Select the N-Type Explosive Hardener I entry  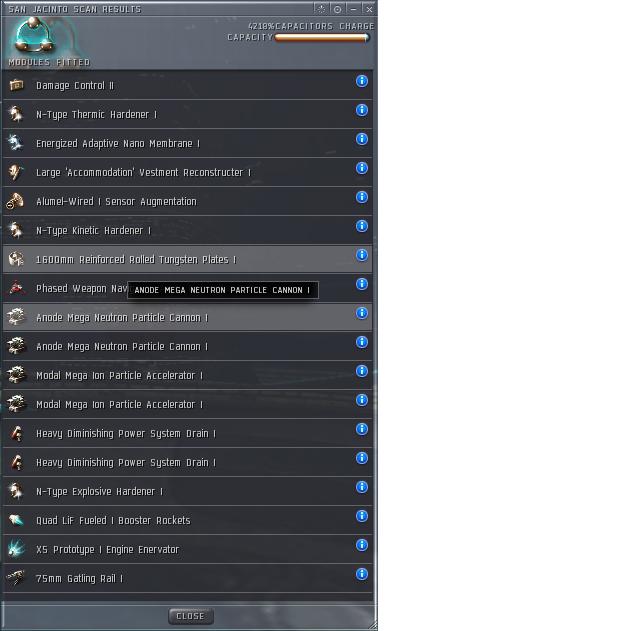(x=187, y=491)
